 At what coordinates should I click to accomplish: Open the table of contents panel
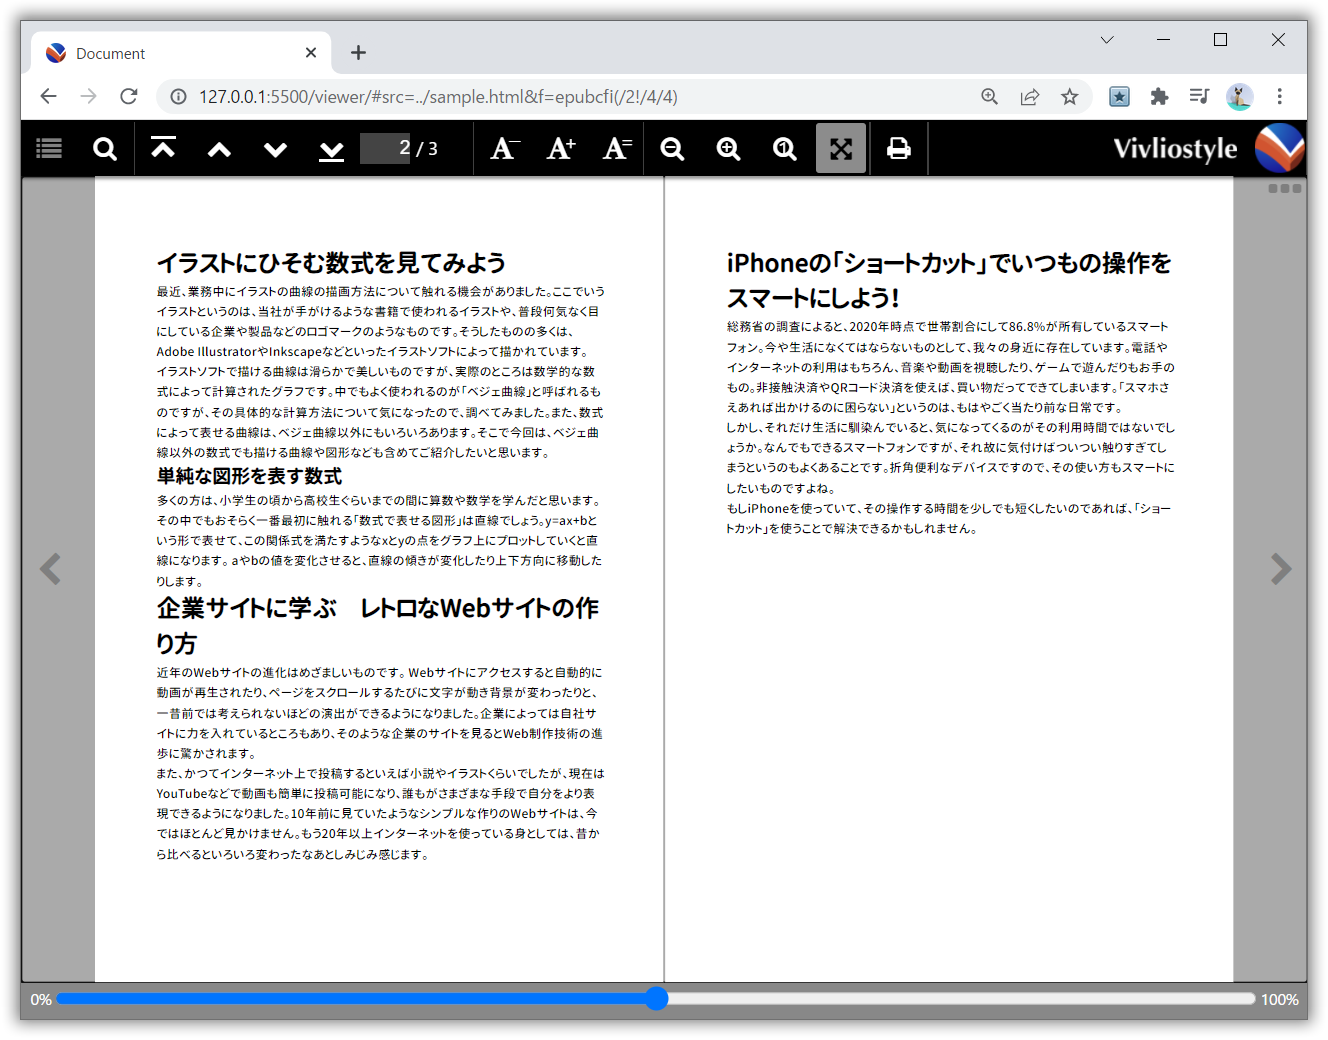click(x=48, y=148)
